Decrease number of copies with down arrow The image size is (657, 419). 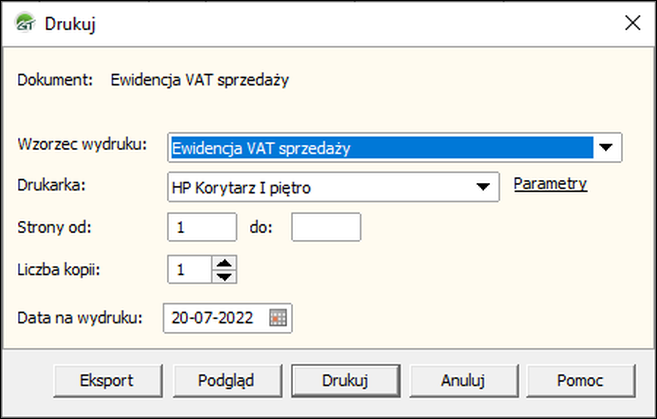coord(225,276)
